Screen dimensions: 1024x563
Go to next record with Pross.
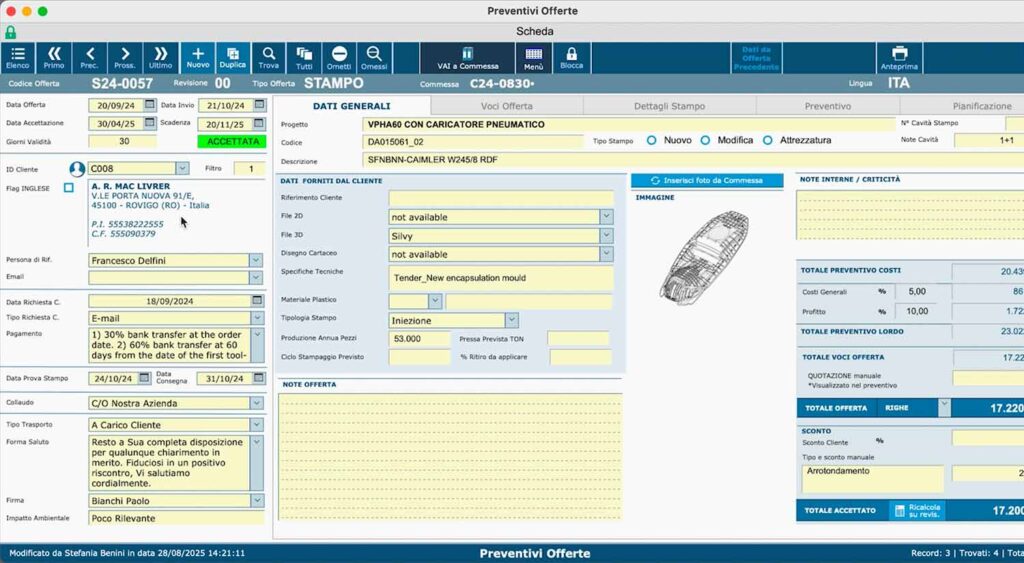coord(125,58)
